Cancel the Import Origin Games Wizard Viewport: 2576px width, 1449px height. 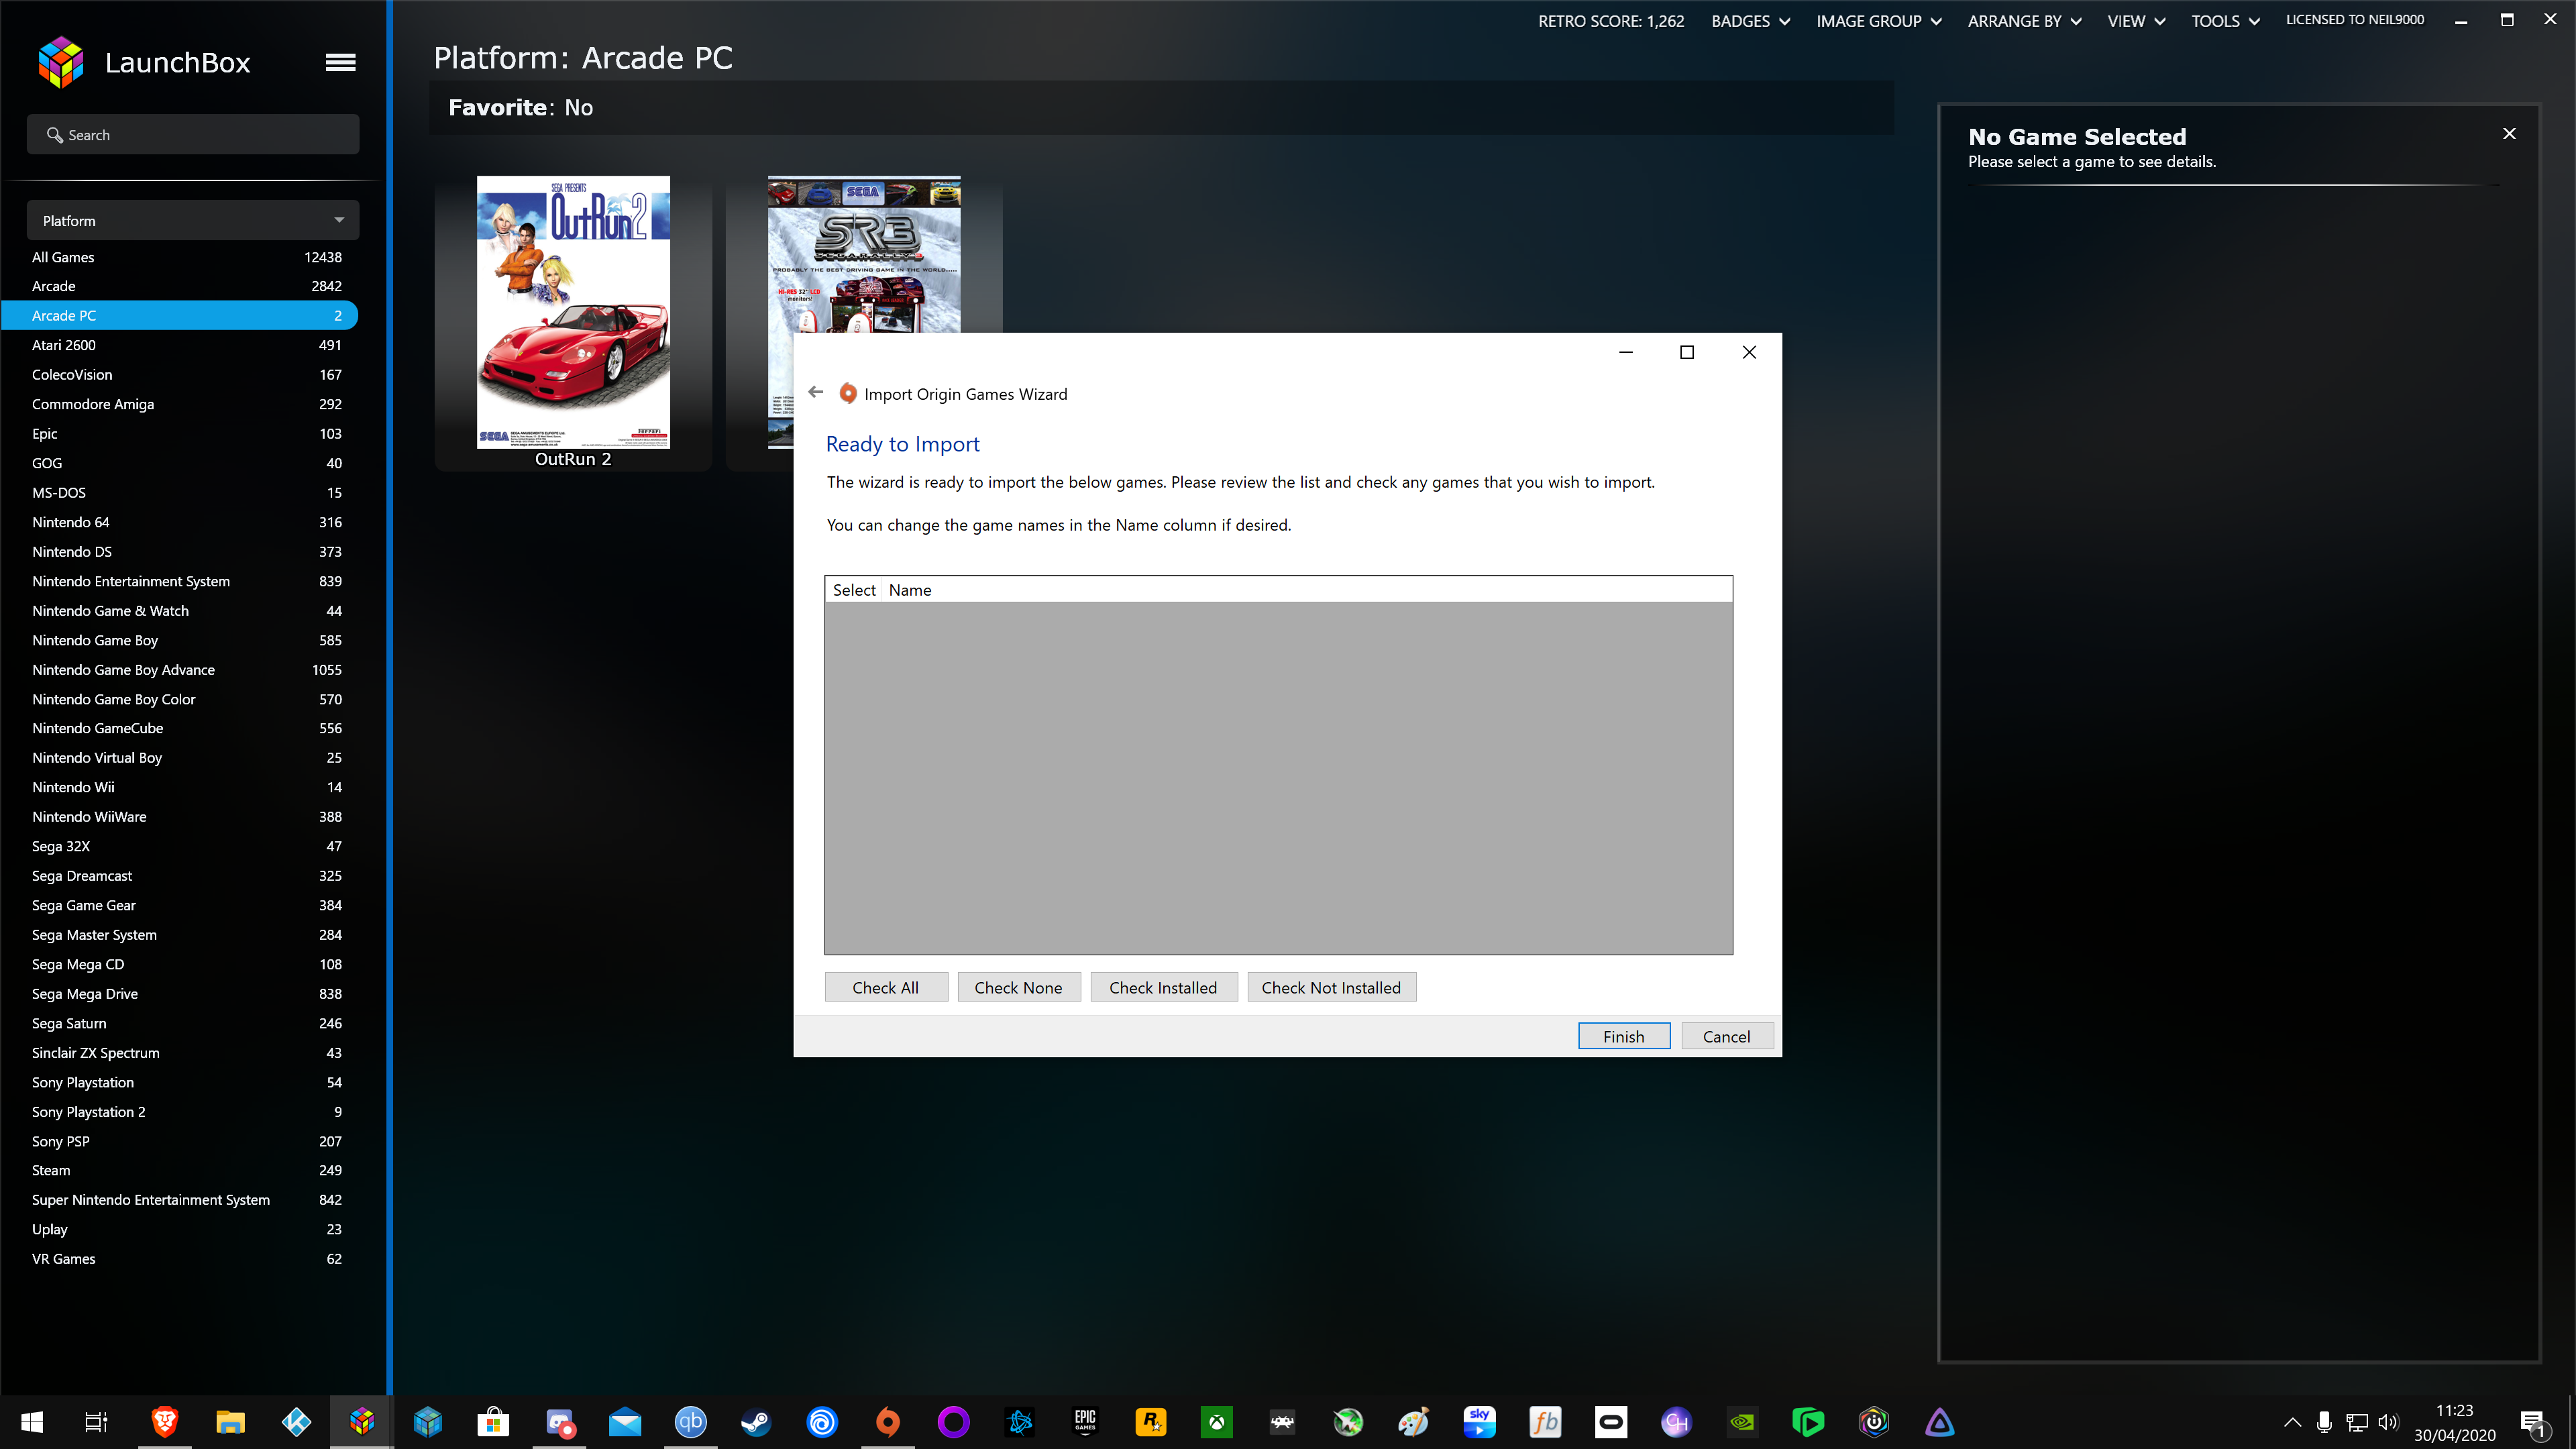[1727, 1036]
